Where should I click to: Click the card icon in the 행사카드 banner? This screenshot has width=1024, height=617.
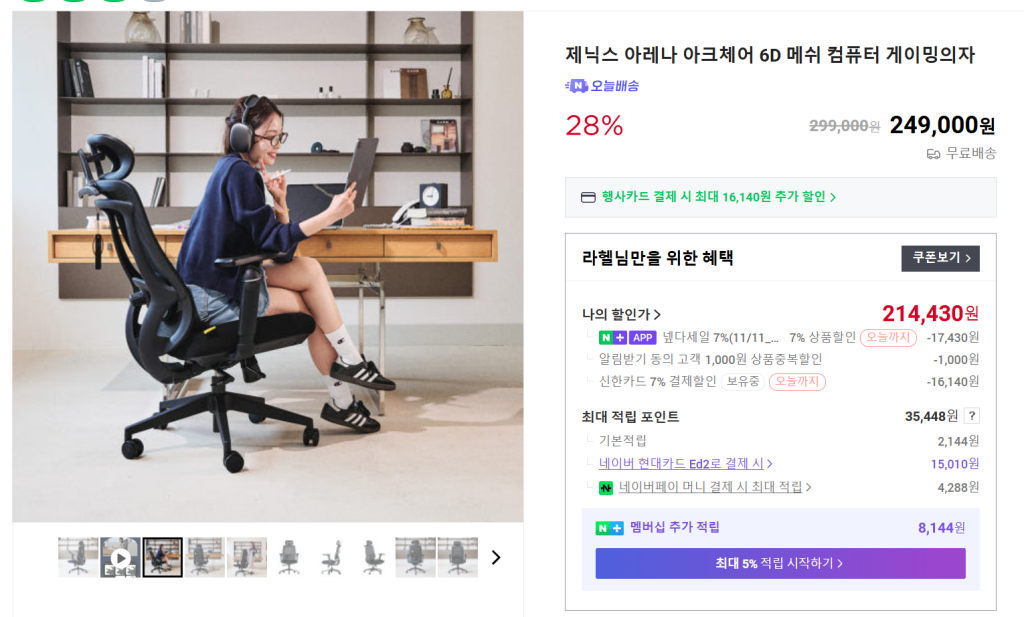click(x=588, y=197)
